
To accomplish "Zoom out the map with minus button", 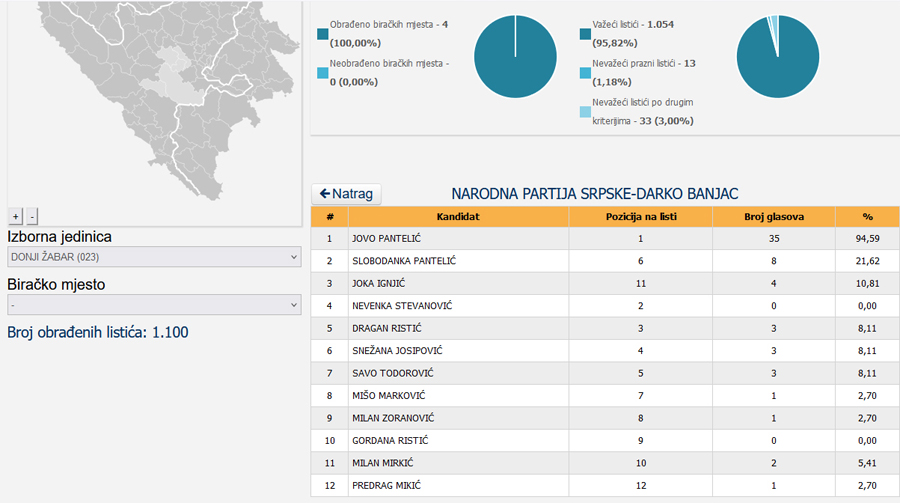I will click(32, 216).
